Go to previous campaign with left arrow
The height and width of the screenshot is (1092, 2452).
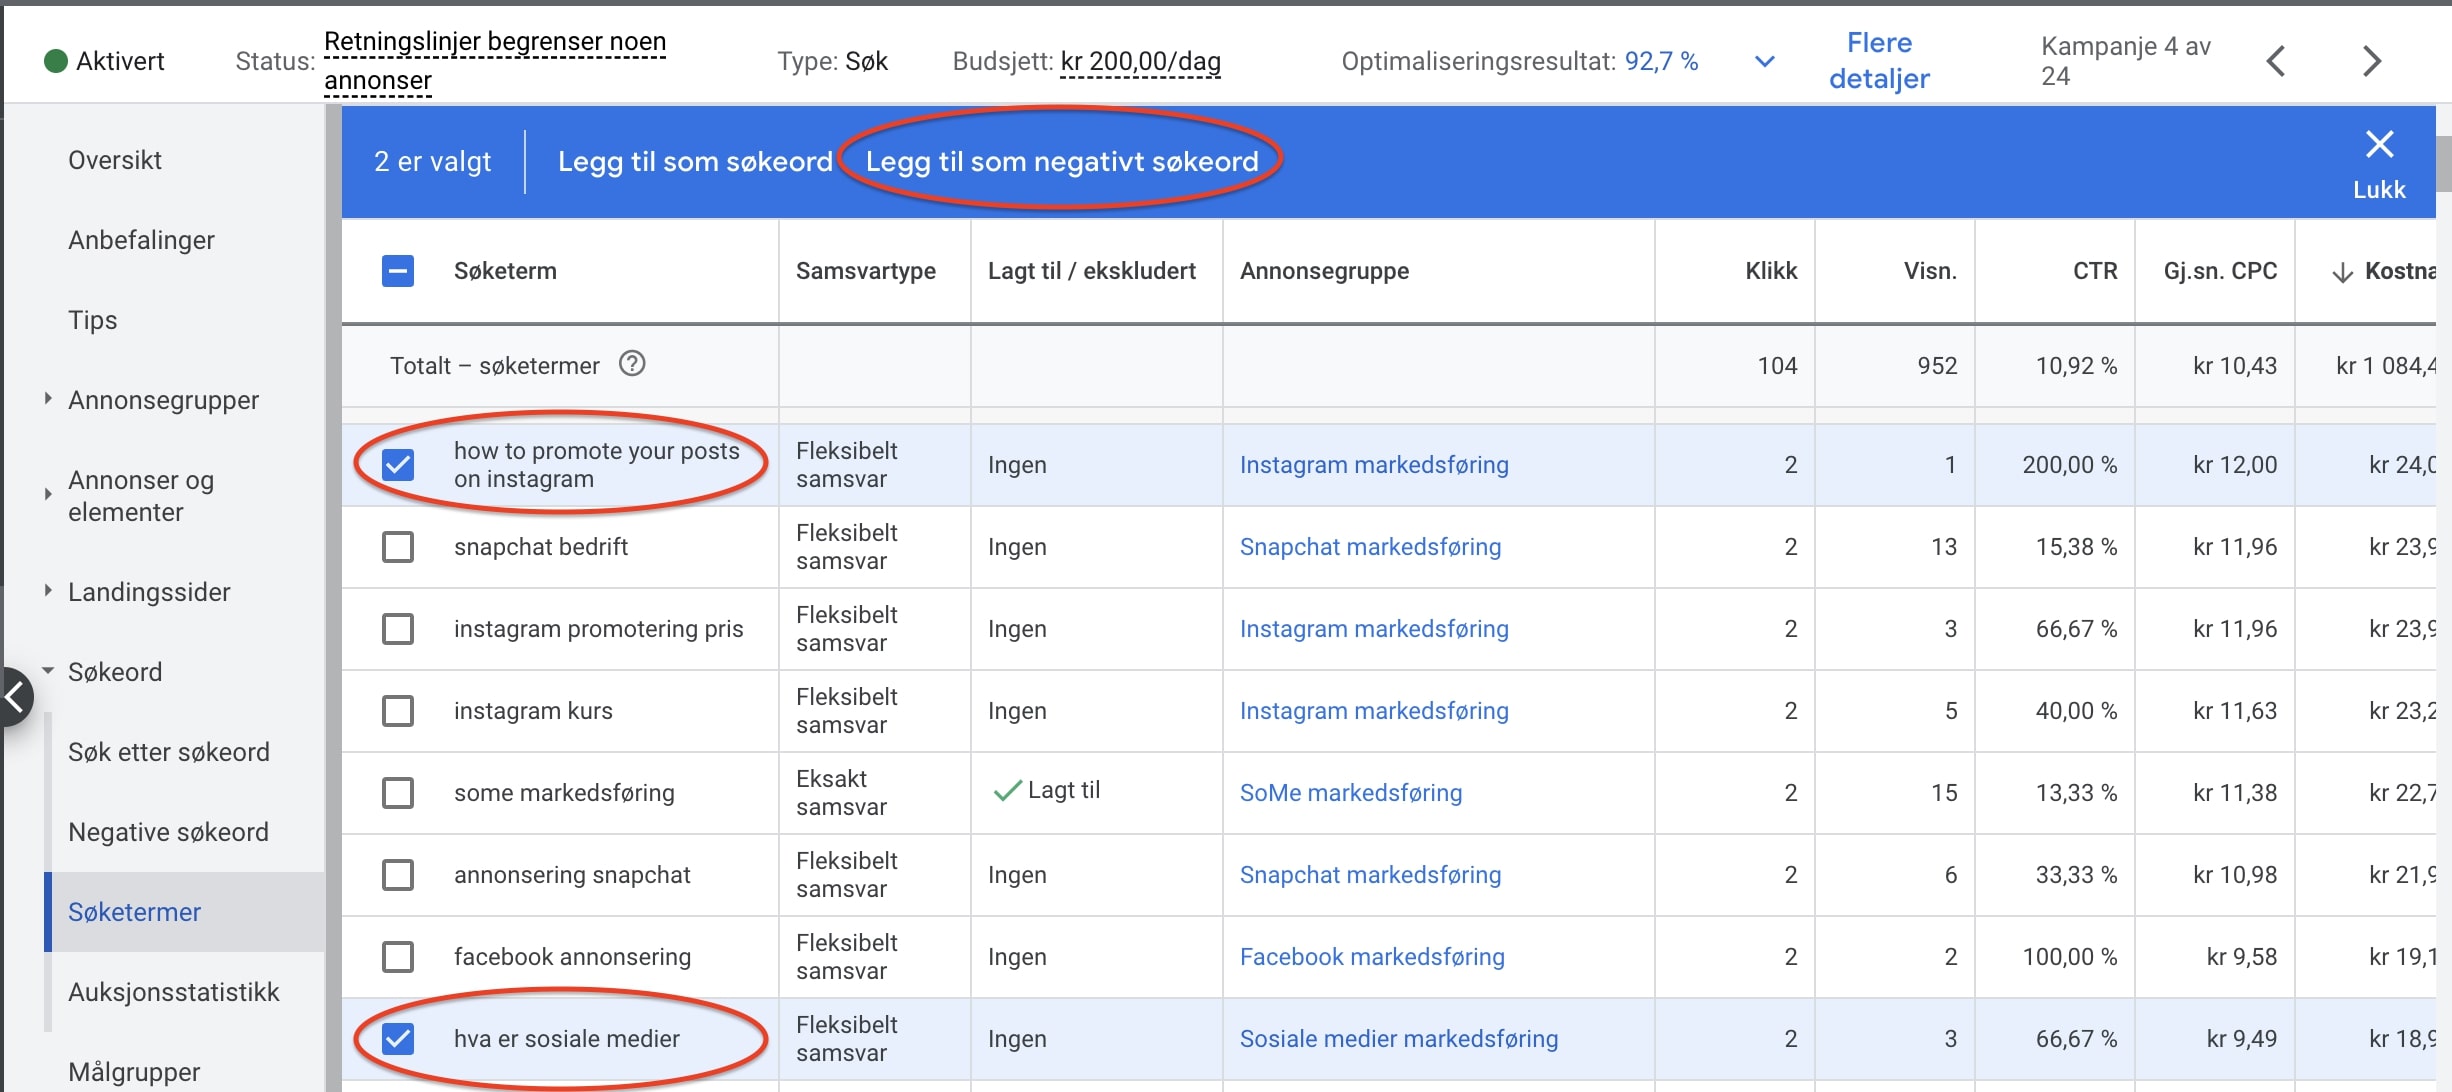click(x=2275, y=61)
